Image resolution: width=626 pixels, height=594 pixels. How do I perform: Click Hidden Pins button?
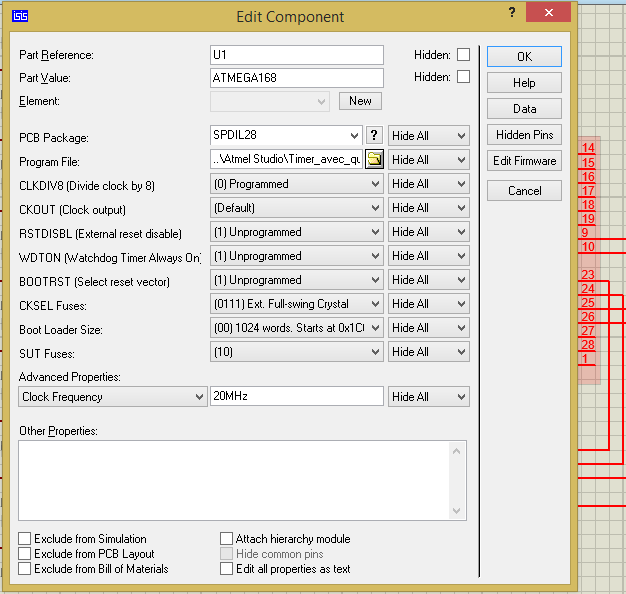(524, 135)
